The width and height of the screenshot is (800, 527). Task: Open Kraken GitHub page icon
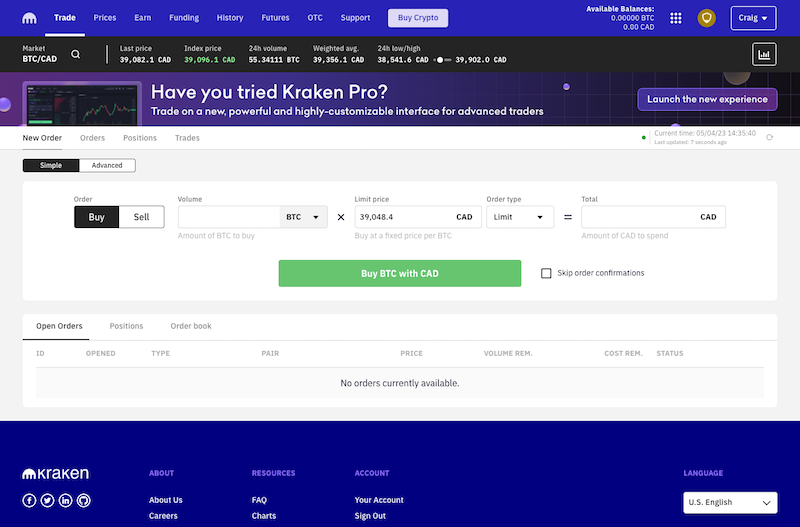[x=84, y=500]
